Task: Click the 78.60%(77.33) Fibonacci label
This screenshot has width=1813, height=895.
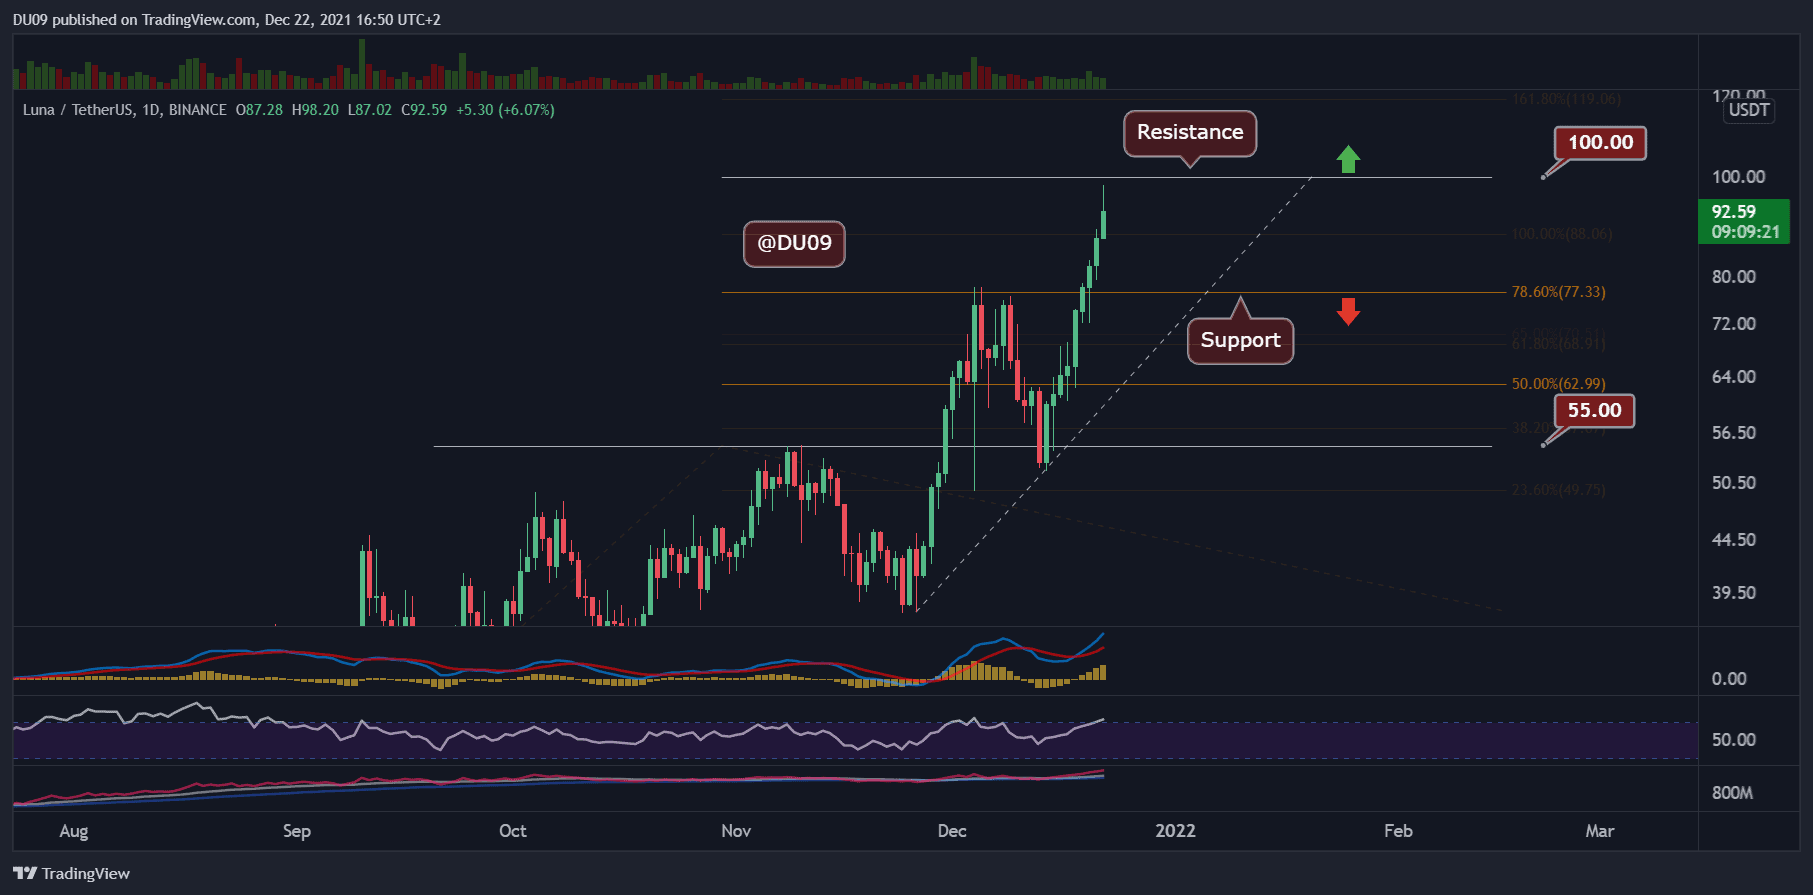Action: click(1558, 292)
